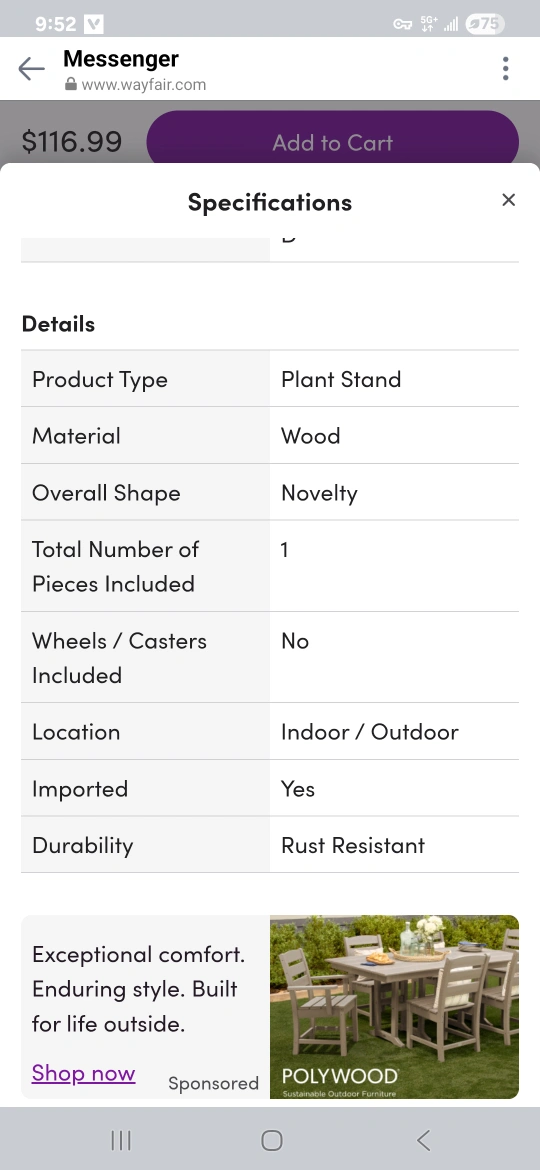The image size is (540, 1170).
Task: Tap the Android recent apps button
Action: (121, 1139)
